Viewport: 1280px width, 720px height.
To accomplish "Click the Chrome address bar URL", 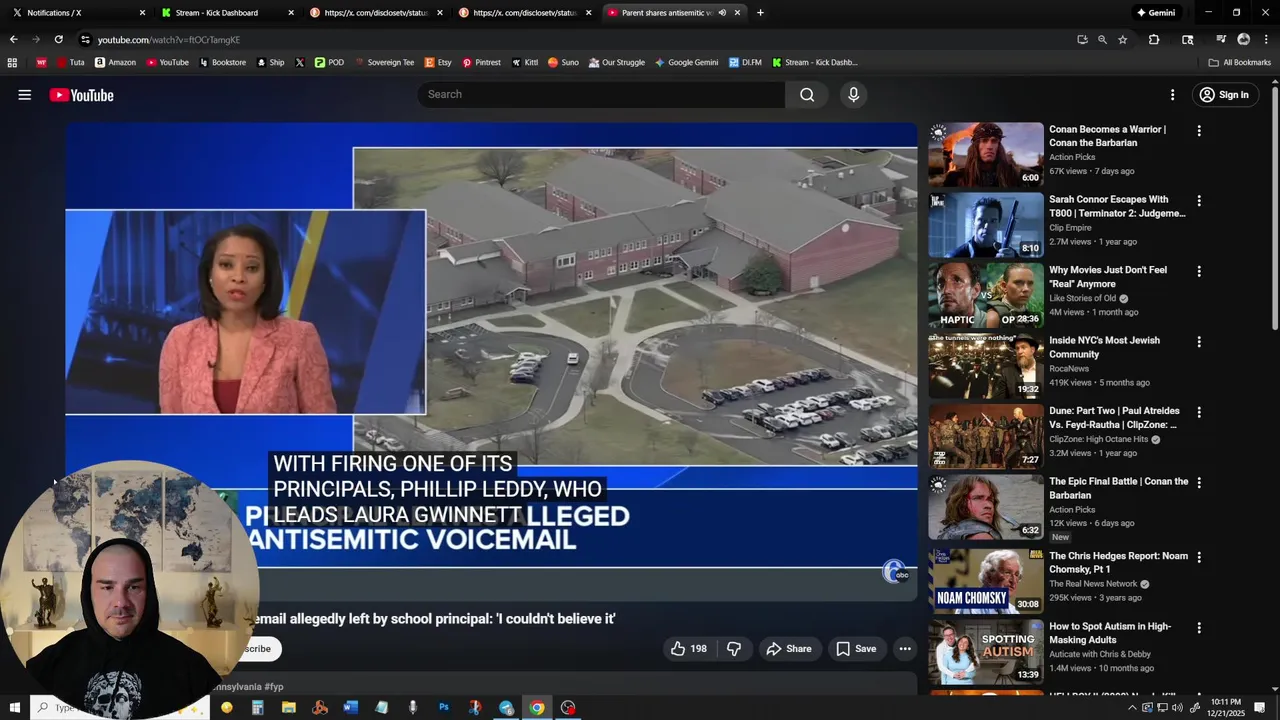I will (169, 39).
